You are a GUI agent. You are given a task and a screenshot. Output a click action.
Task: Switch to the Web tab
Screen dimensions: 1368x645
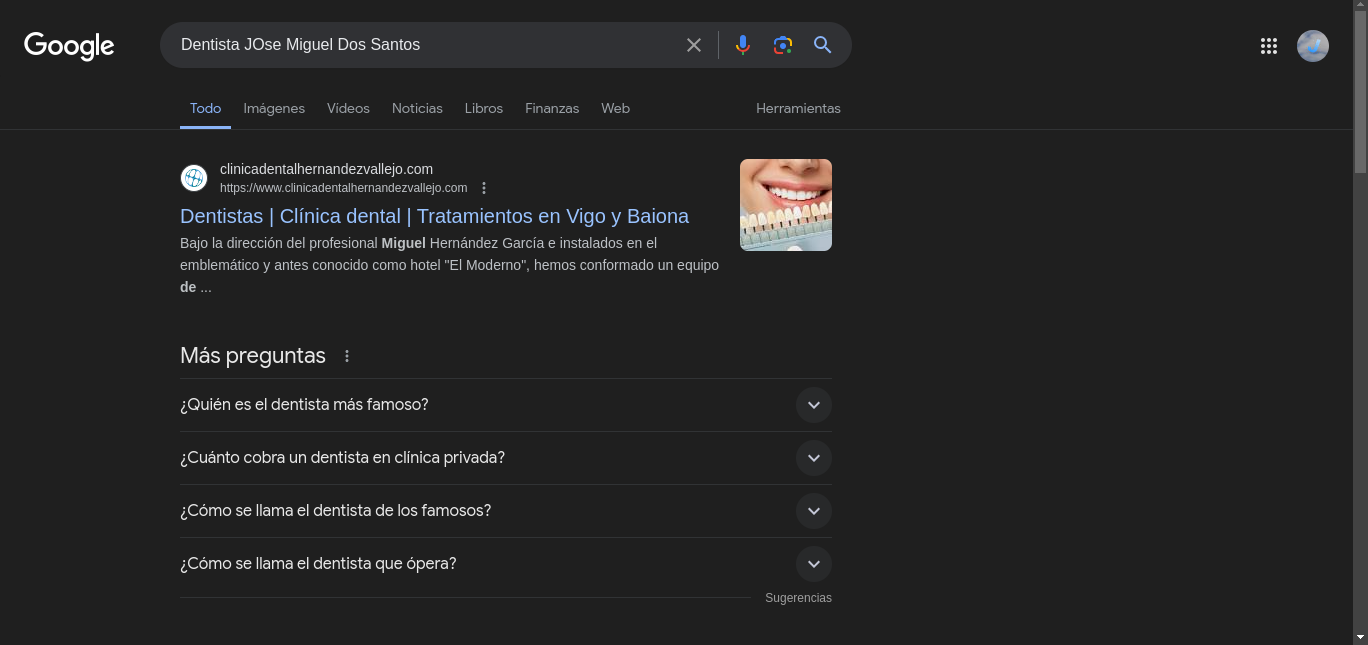coord(615,108)
